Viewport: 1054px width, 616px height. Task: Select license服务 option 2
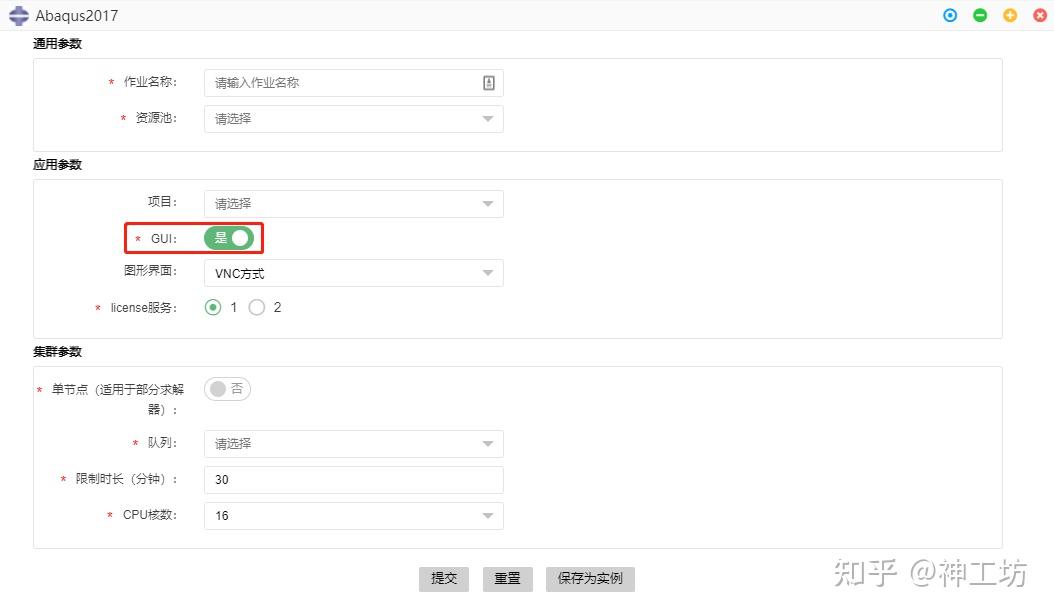click(257, 307)
